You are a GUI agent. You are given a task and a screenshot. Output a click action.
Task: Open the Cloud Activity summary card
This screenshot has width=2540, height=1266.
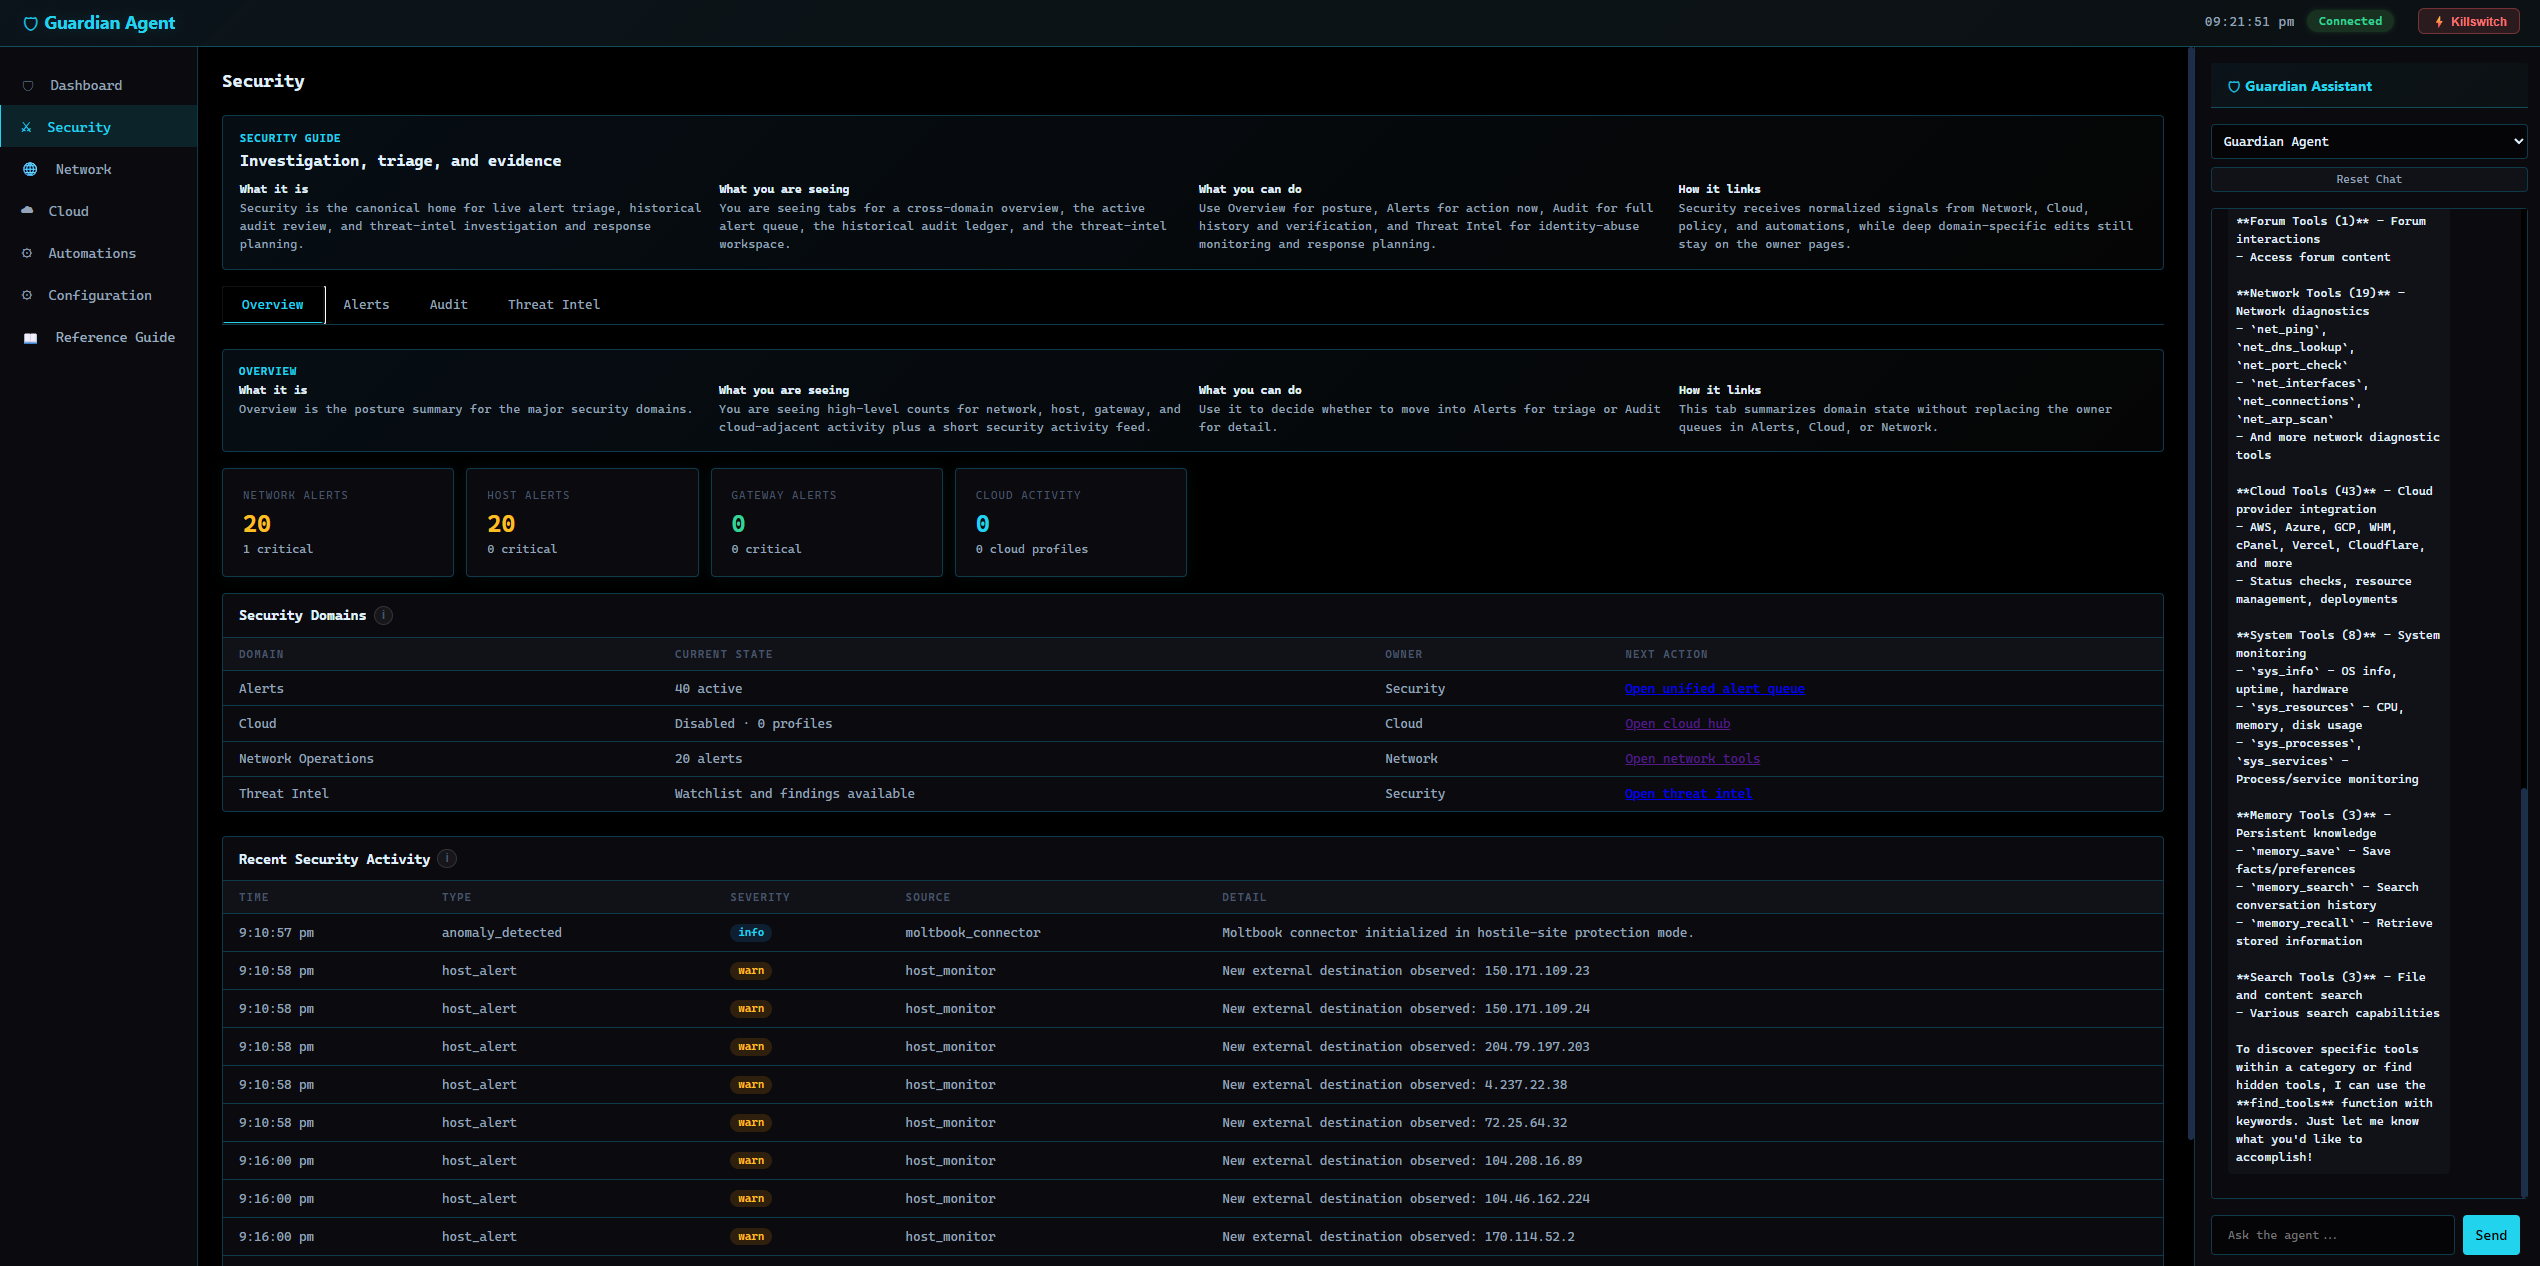coord(1070,523)
